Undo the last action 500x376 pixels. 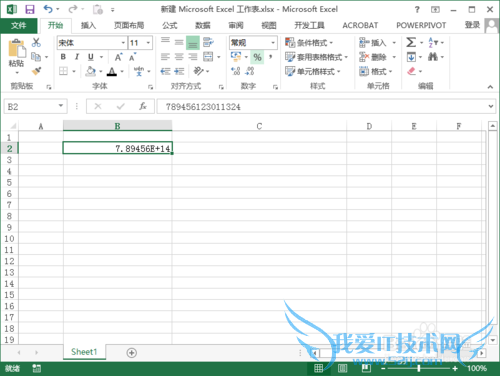(48, 9)
